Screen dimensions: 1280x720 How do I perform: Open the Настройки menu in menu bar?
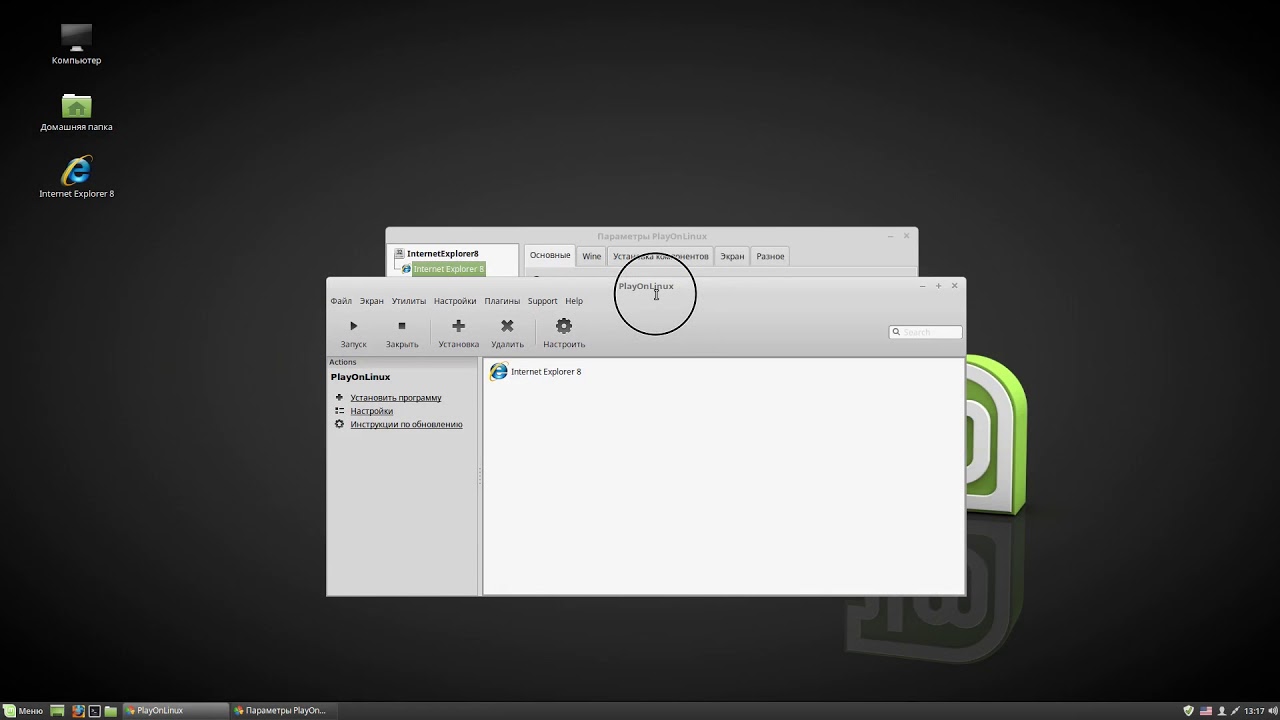point(455,301)
